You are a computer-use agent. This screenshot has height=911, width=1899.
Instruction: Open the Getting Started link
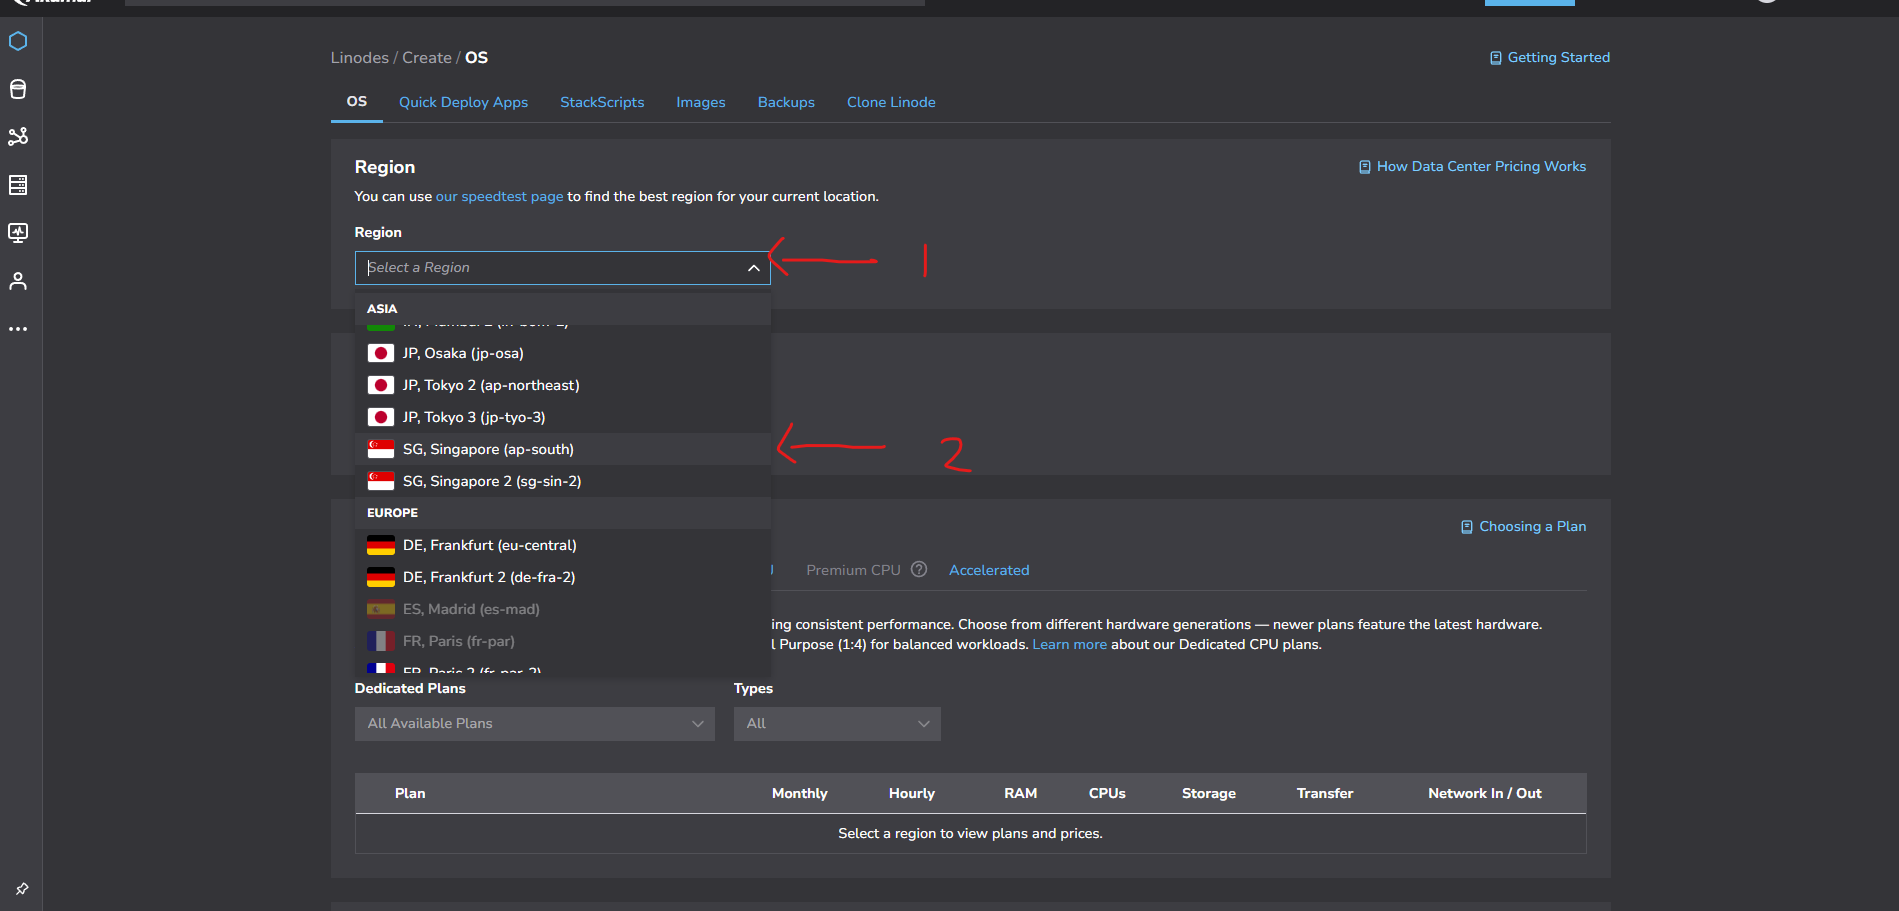[x=1550, y=58]
